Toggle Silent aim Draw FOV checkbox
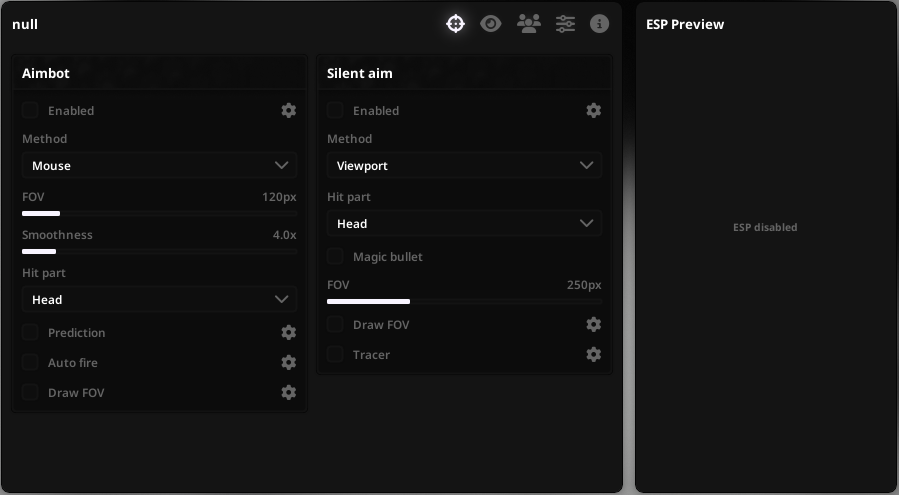The width and height of the screenshot is (899, 495). click(x=335, y=324)
